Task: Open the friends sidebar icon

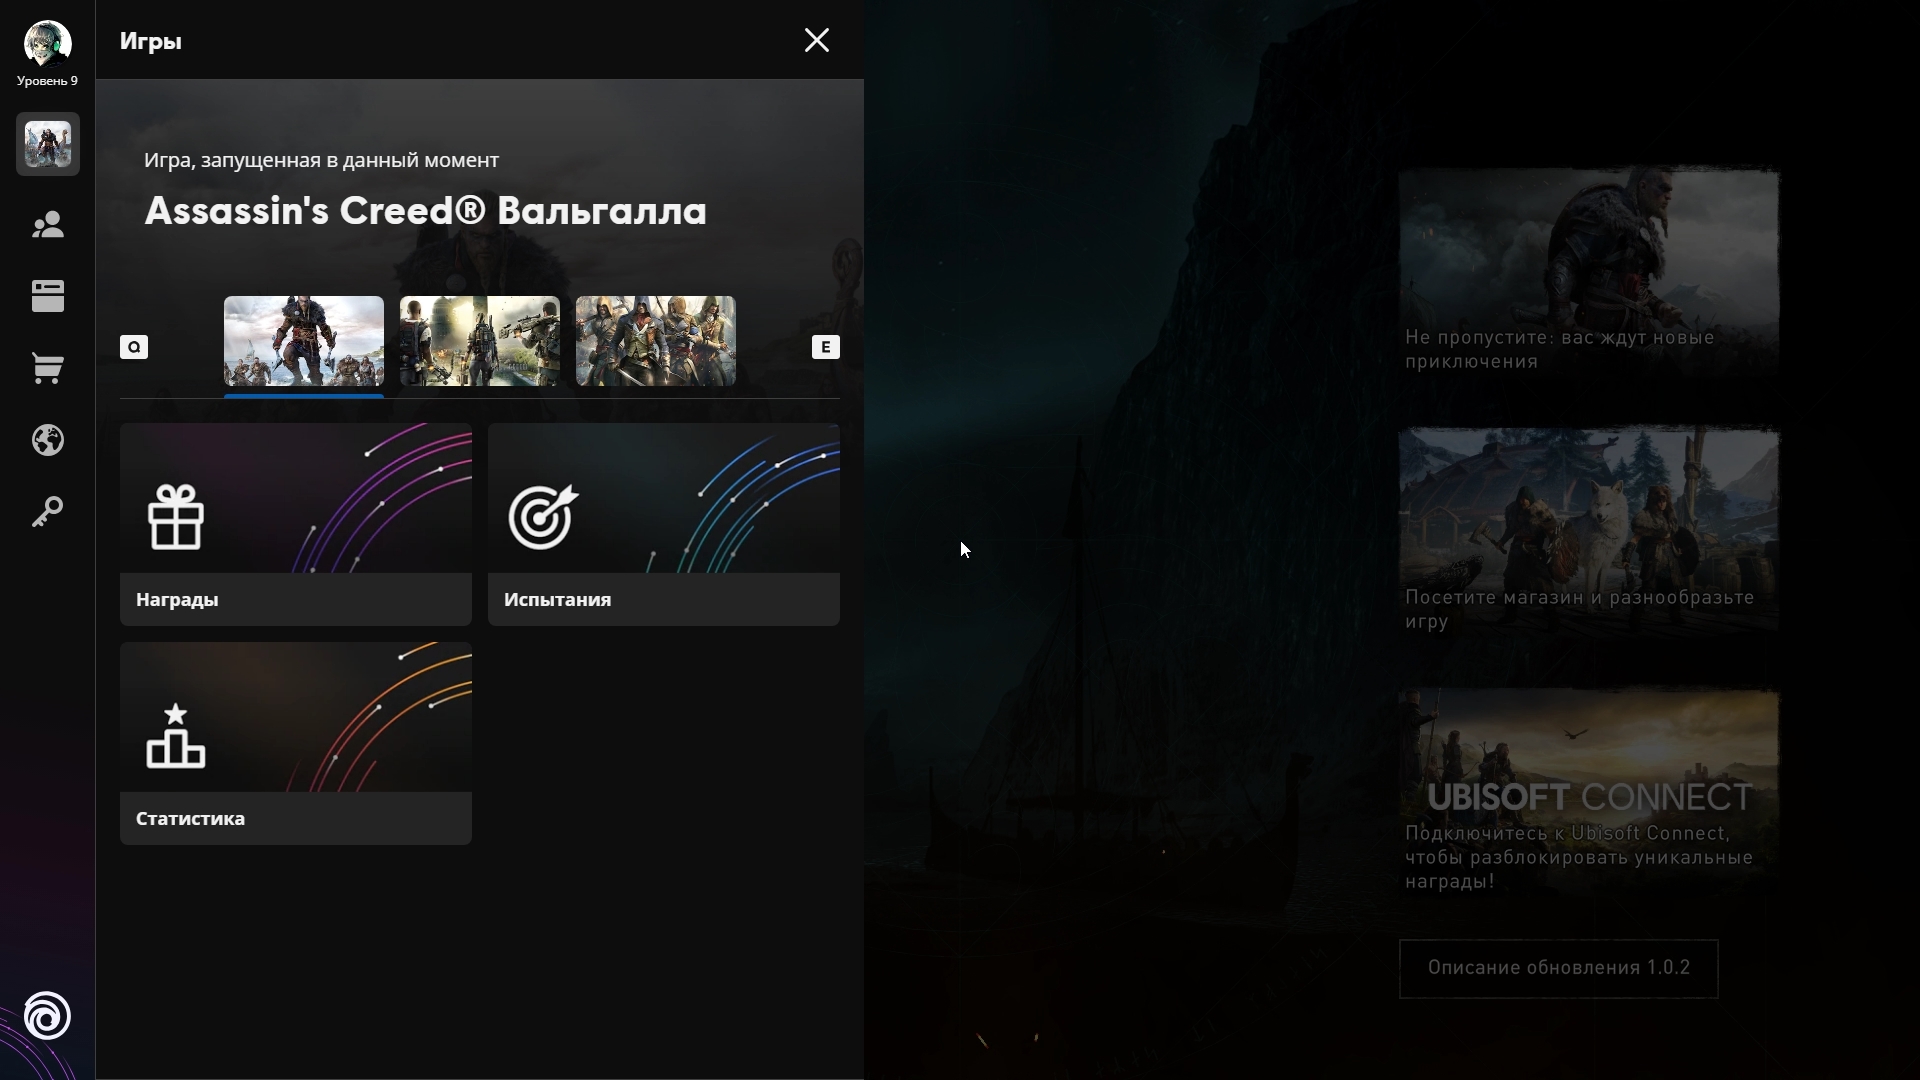Action: point(47,225)
